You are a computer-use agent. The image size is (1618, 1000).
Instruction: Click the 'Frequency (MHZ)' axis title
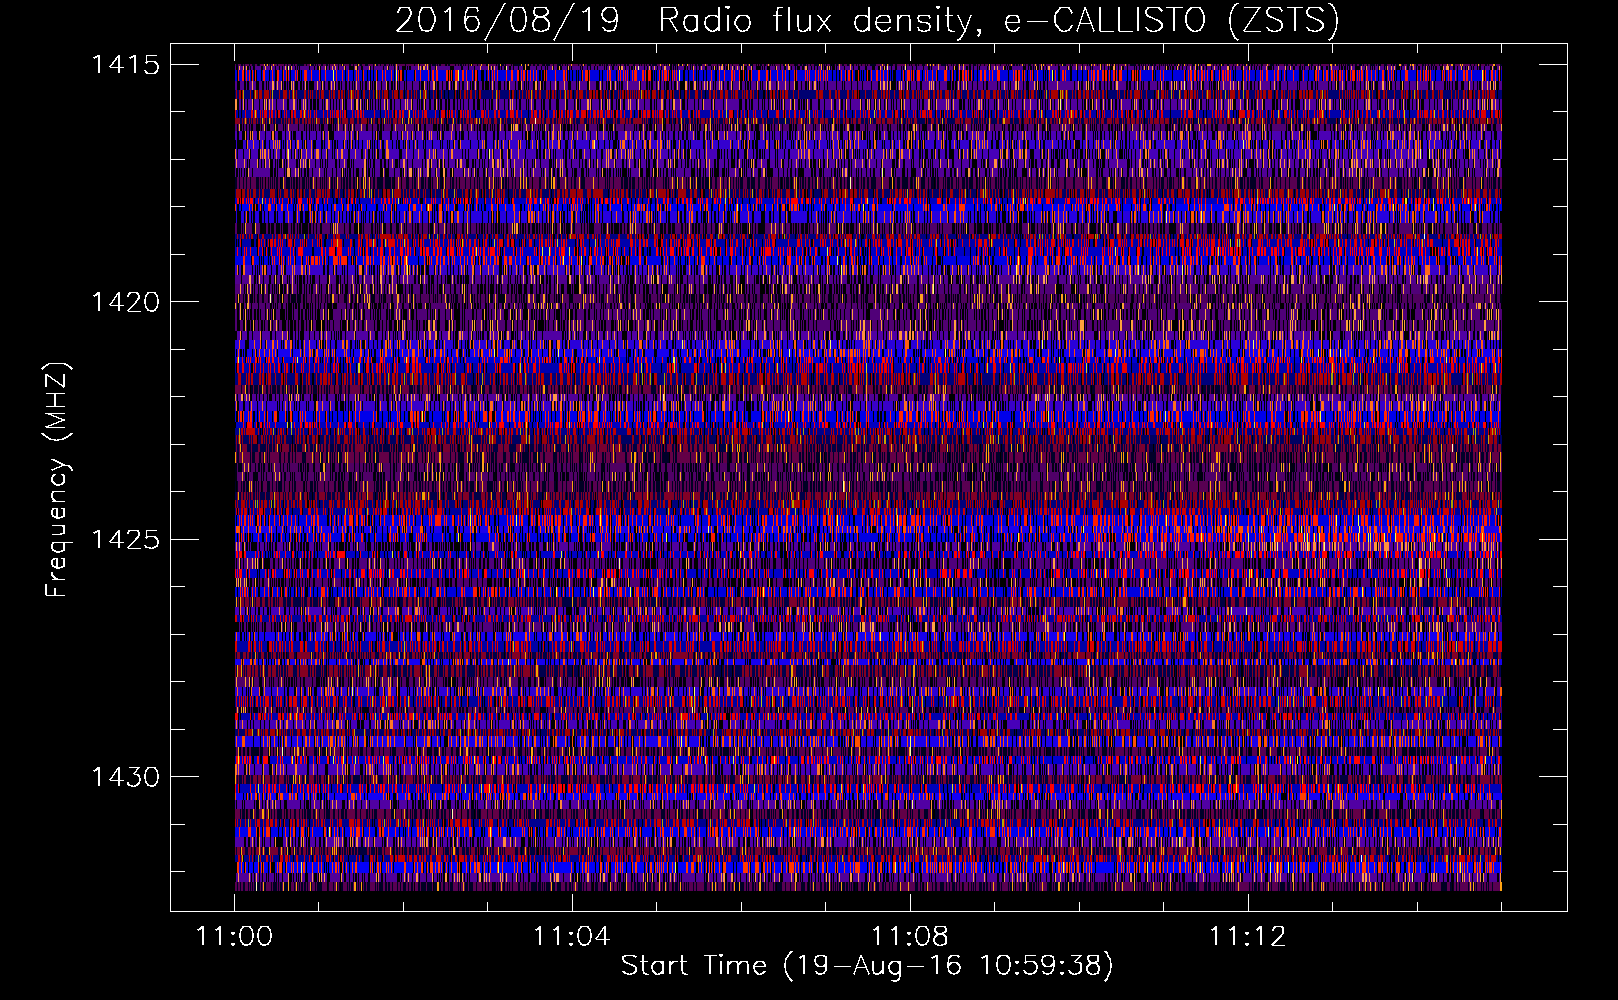[x=58, y=480]
